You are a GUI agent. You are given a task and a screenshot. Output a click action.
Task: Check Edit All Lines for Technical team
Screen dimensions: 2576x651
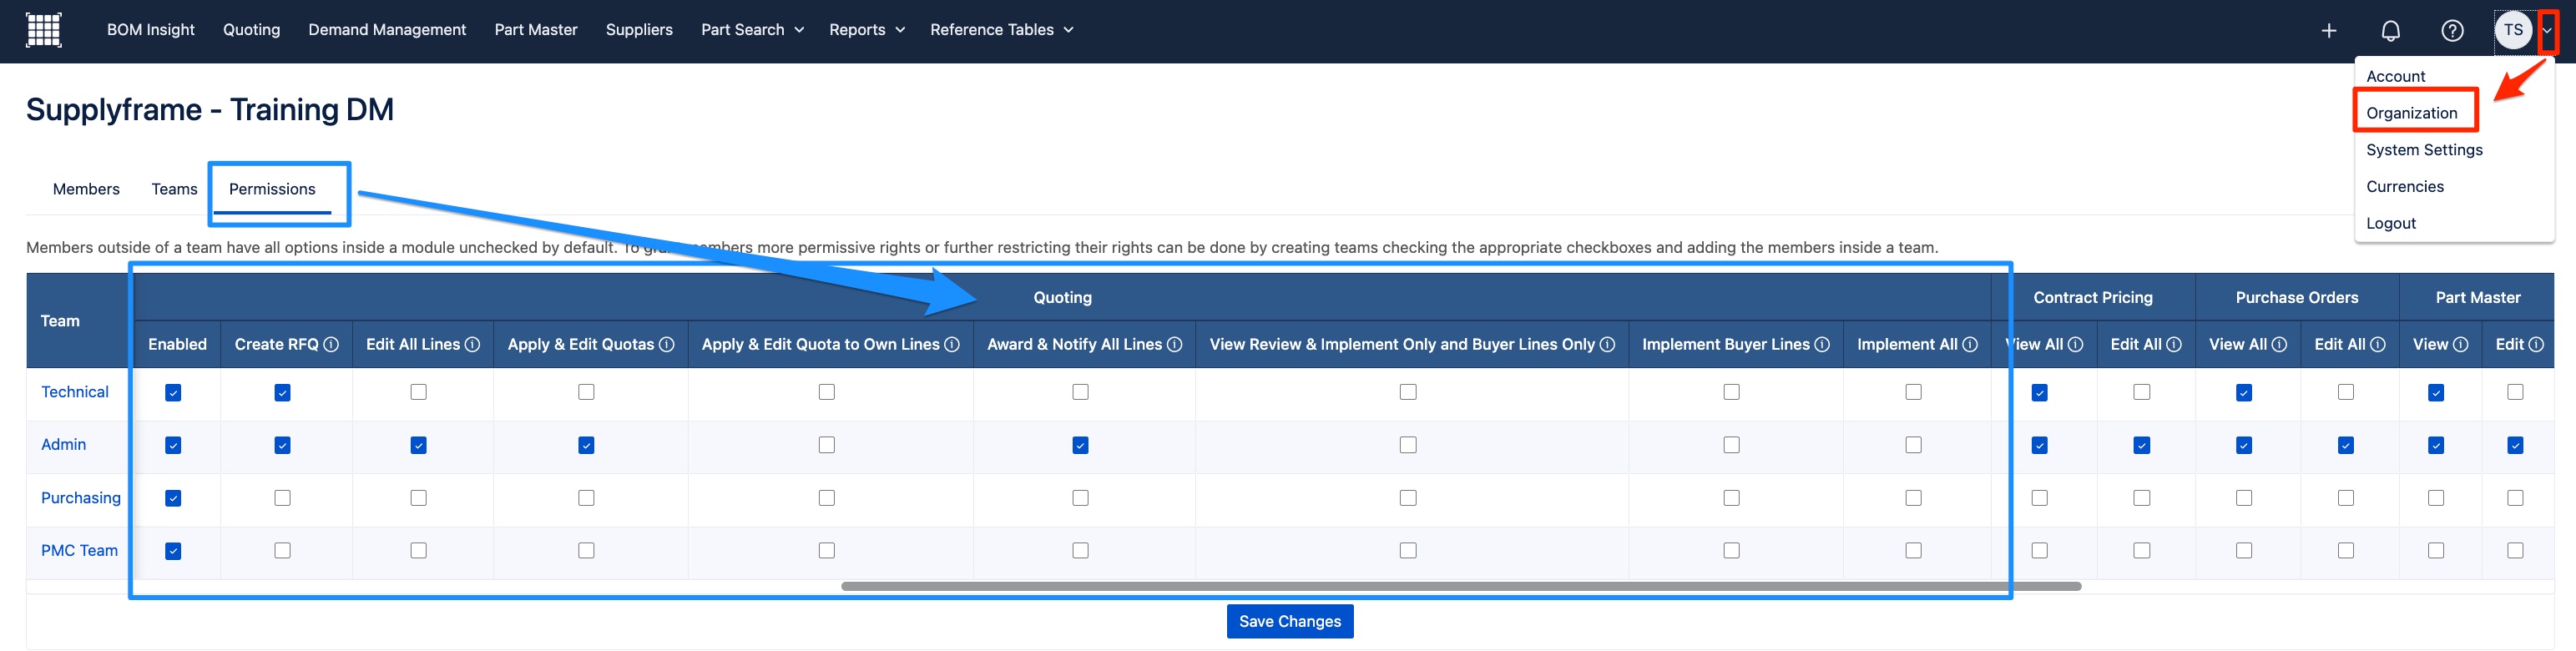pyautogui.click(x=419, y=392)
